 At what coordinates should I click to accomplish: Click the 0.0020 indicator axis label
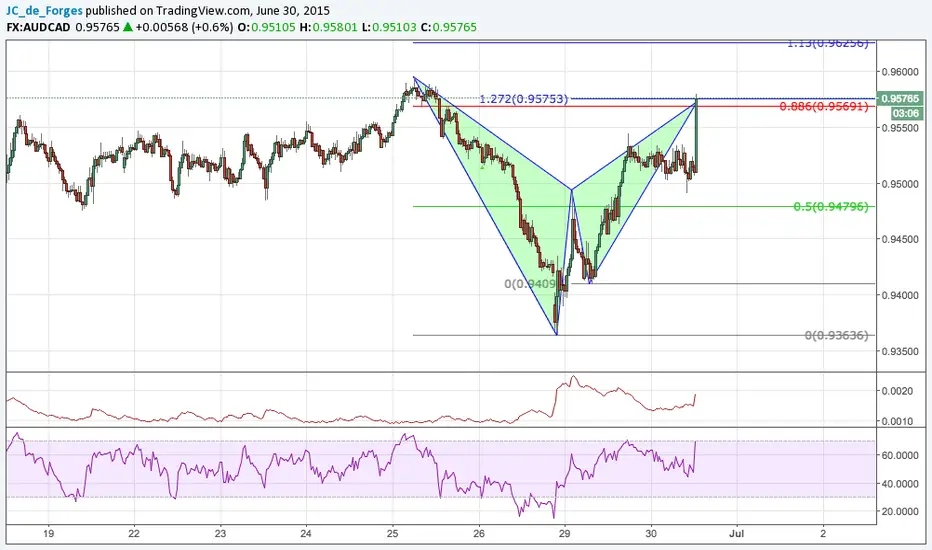[896, 391]
